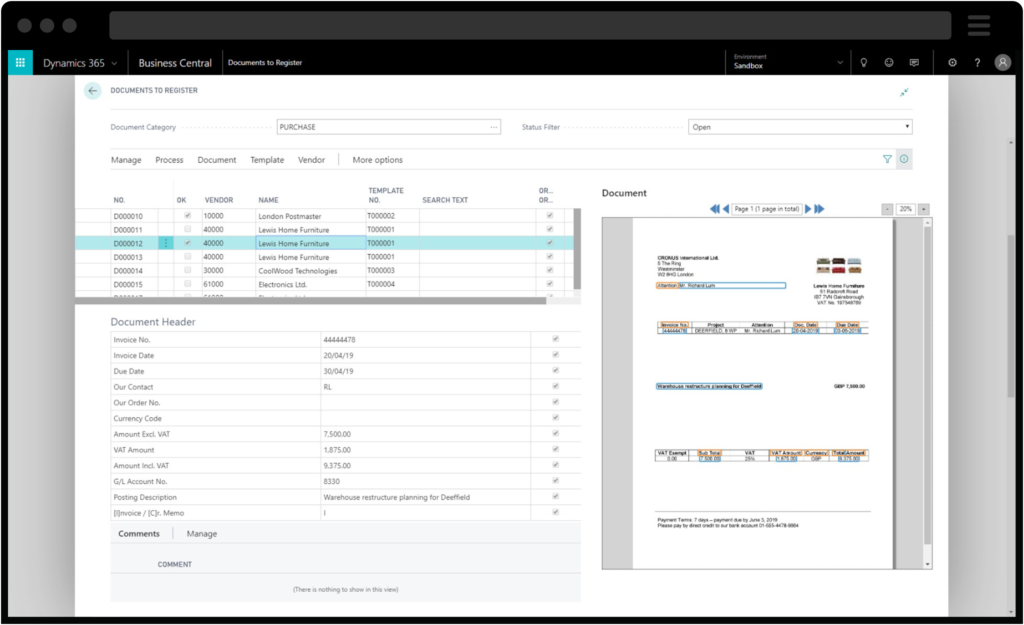Viewport: 1024px width, 625px height.
Task: Open the Process menu
Action: click(169, 160)
